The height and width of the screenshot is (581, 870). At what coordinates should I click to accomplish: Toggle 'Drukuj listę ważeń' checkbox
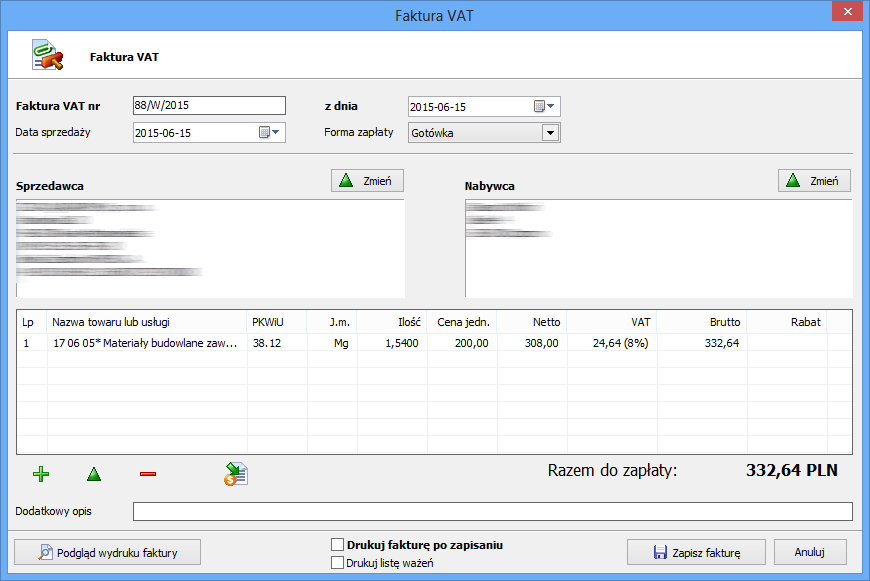338,563
